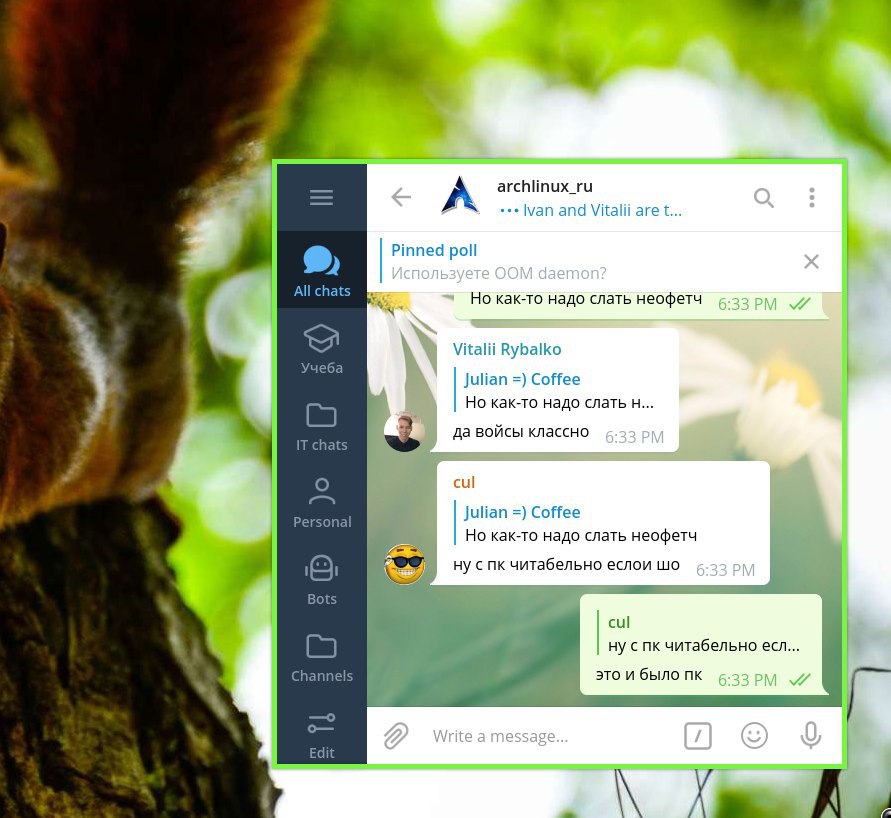Screen dimensions: 891x818
Task: View Vitalii Rybalko's avatar photo
Action: 405,432
